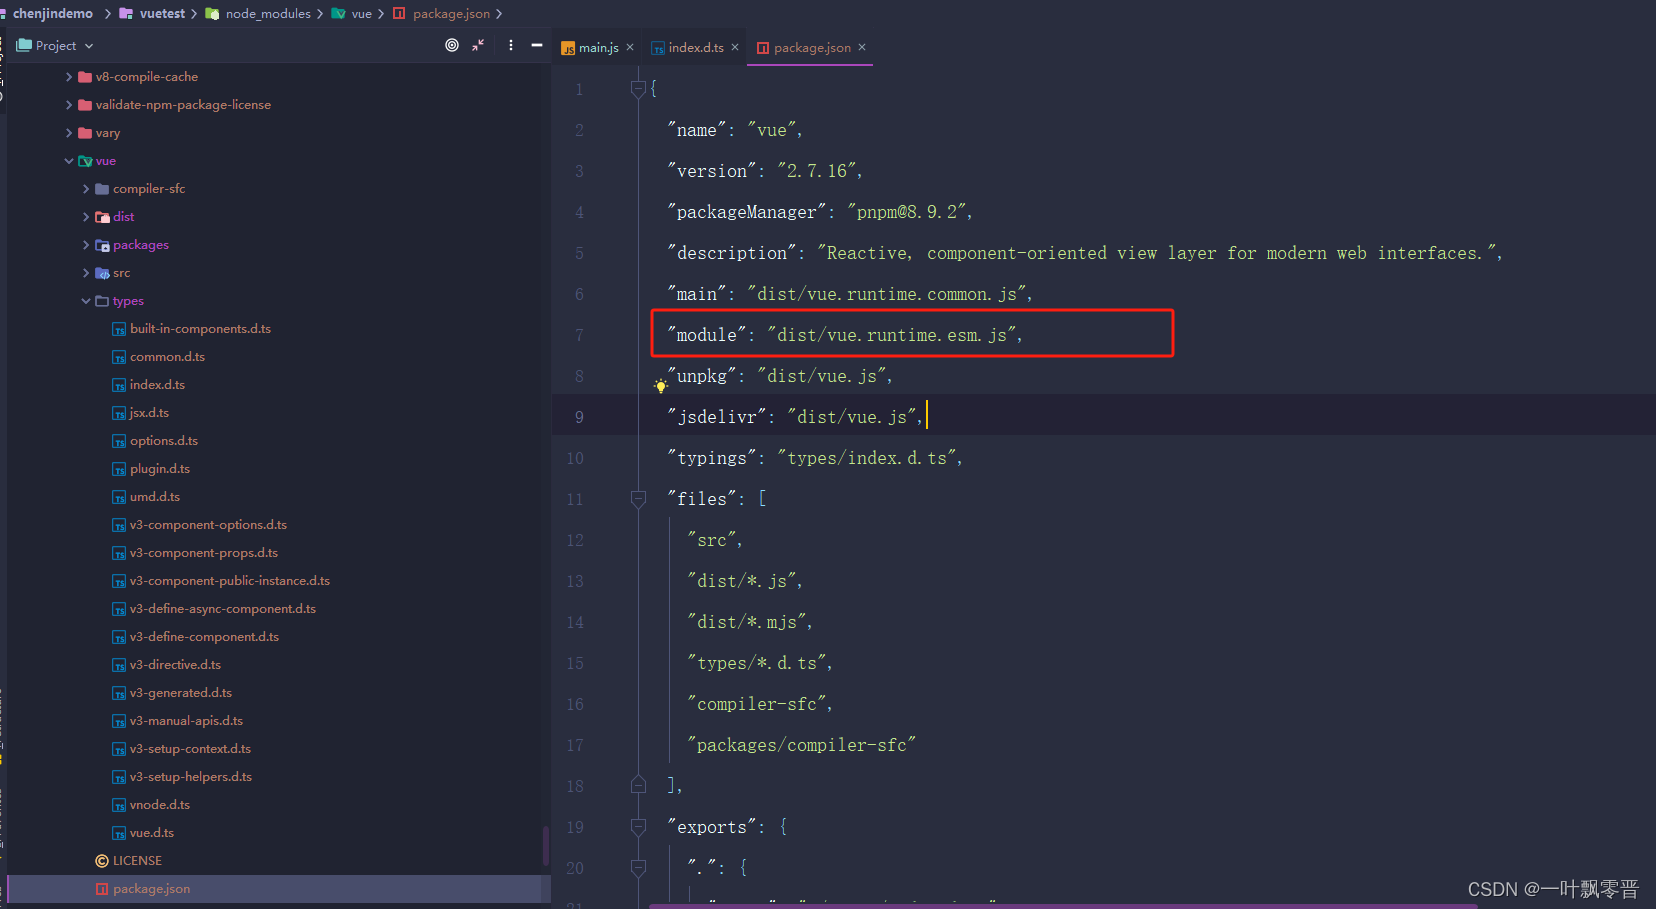Click line number 9 in gutter
This screenshot has width=1656, height=909.
click(579, 417)
